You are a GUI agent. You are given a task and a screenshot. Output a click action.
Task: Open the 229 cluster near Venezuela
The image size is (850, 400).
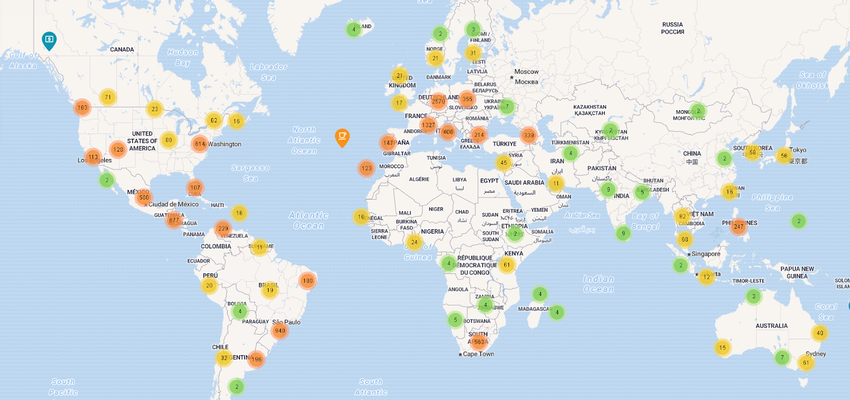point(223,229)
